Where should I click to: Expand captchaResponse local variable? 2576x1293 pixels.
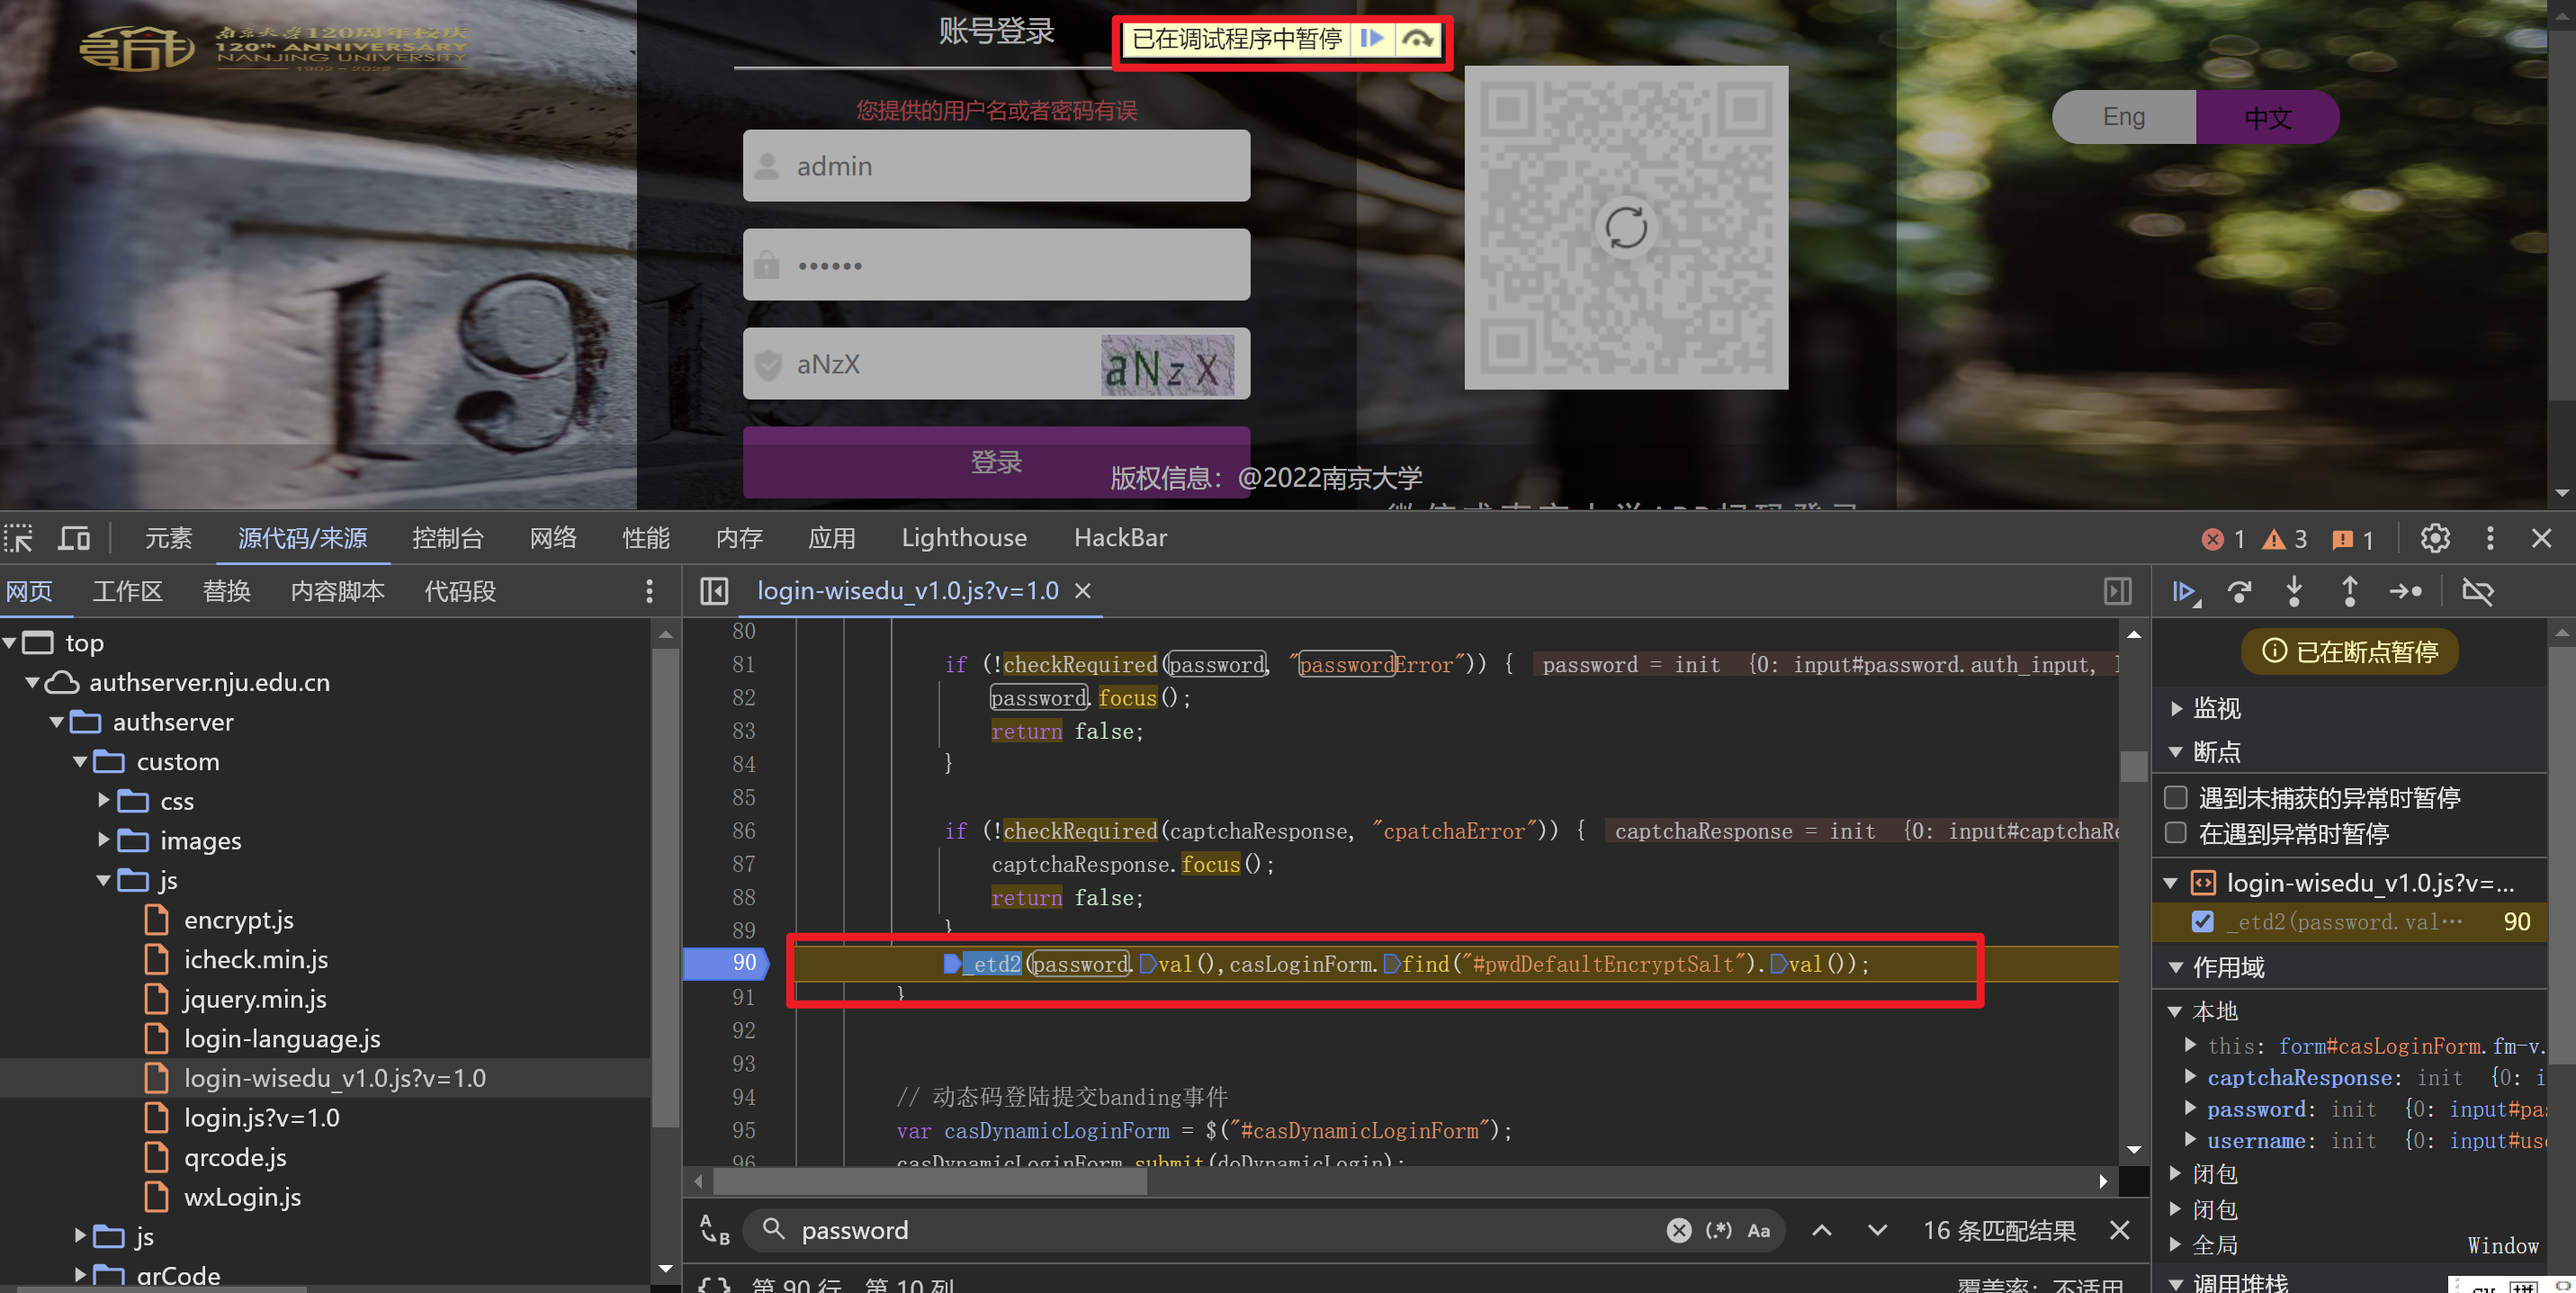coord(2190,1077)
